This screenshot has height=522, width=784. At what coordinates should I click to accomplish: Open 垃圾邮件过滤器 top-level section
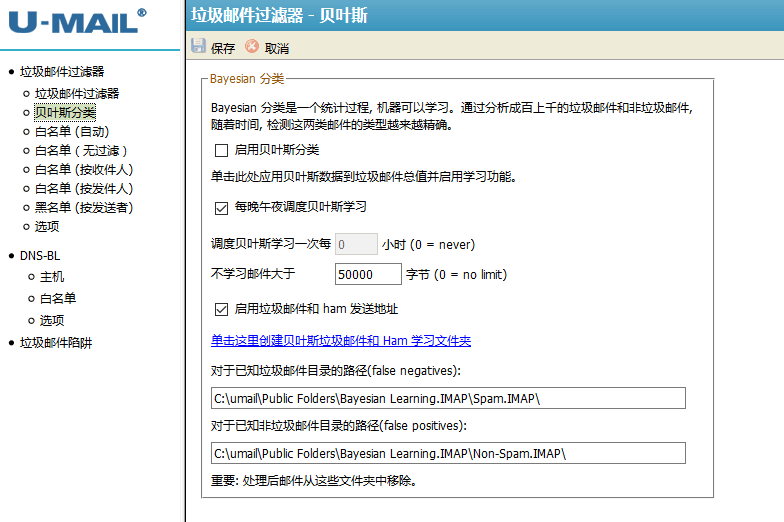tap(62, 71)
